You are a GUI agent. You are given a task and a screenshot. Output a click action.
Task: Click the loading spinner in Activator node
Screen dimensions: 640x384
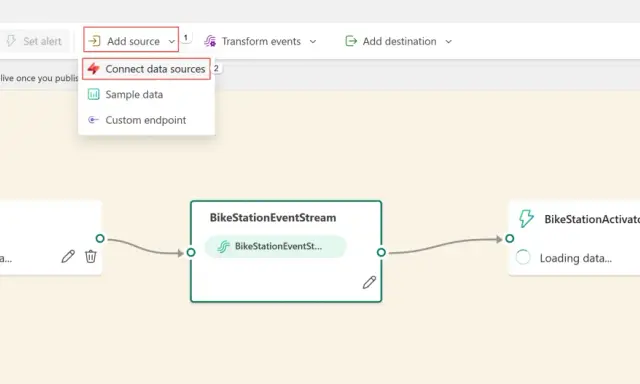(523, 257)
